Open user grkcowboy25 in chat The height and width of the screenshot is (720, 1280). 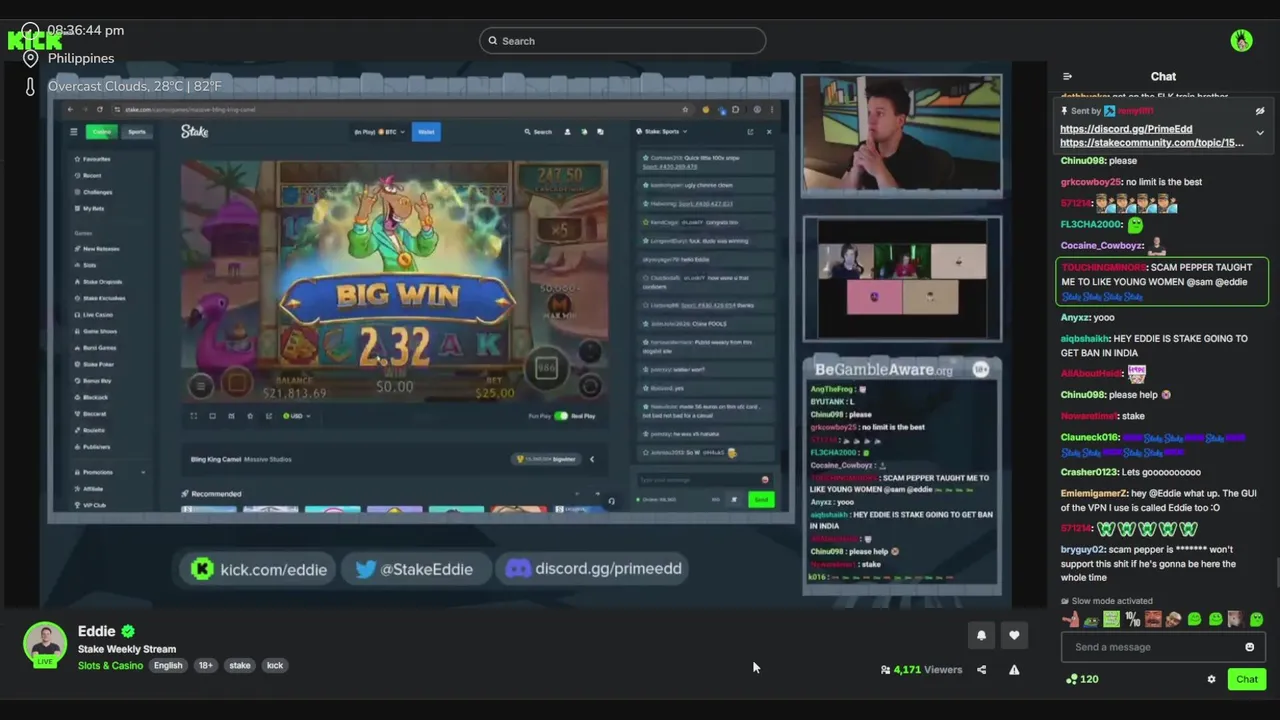tap(1090, 182)
